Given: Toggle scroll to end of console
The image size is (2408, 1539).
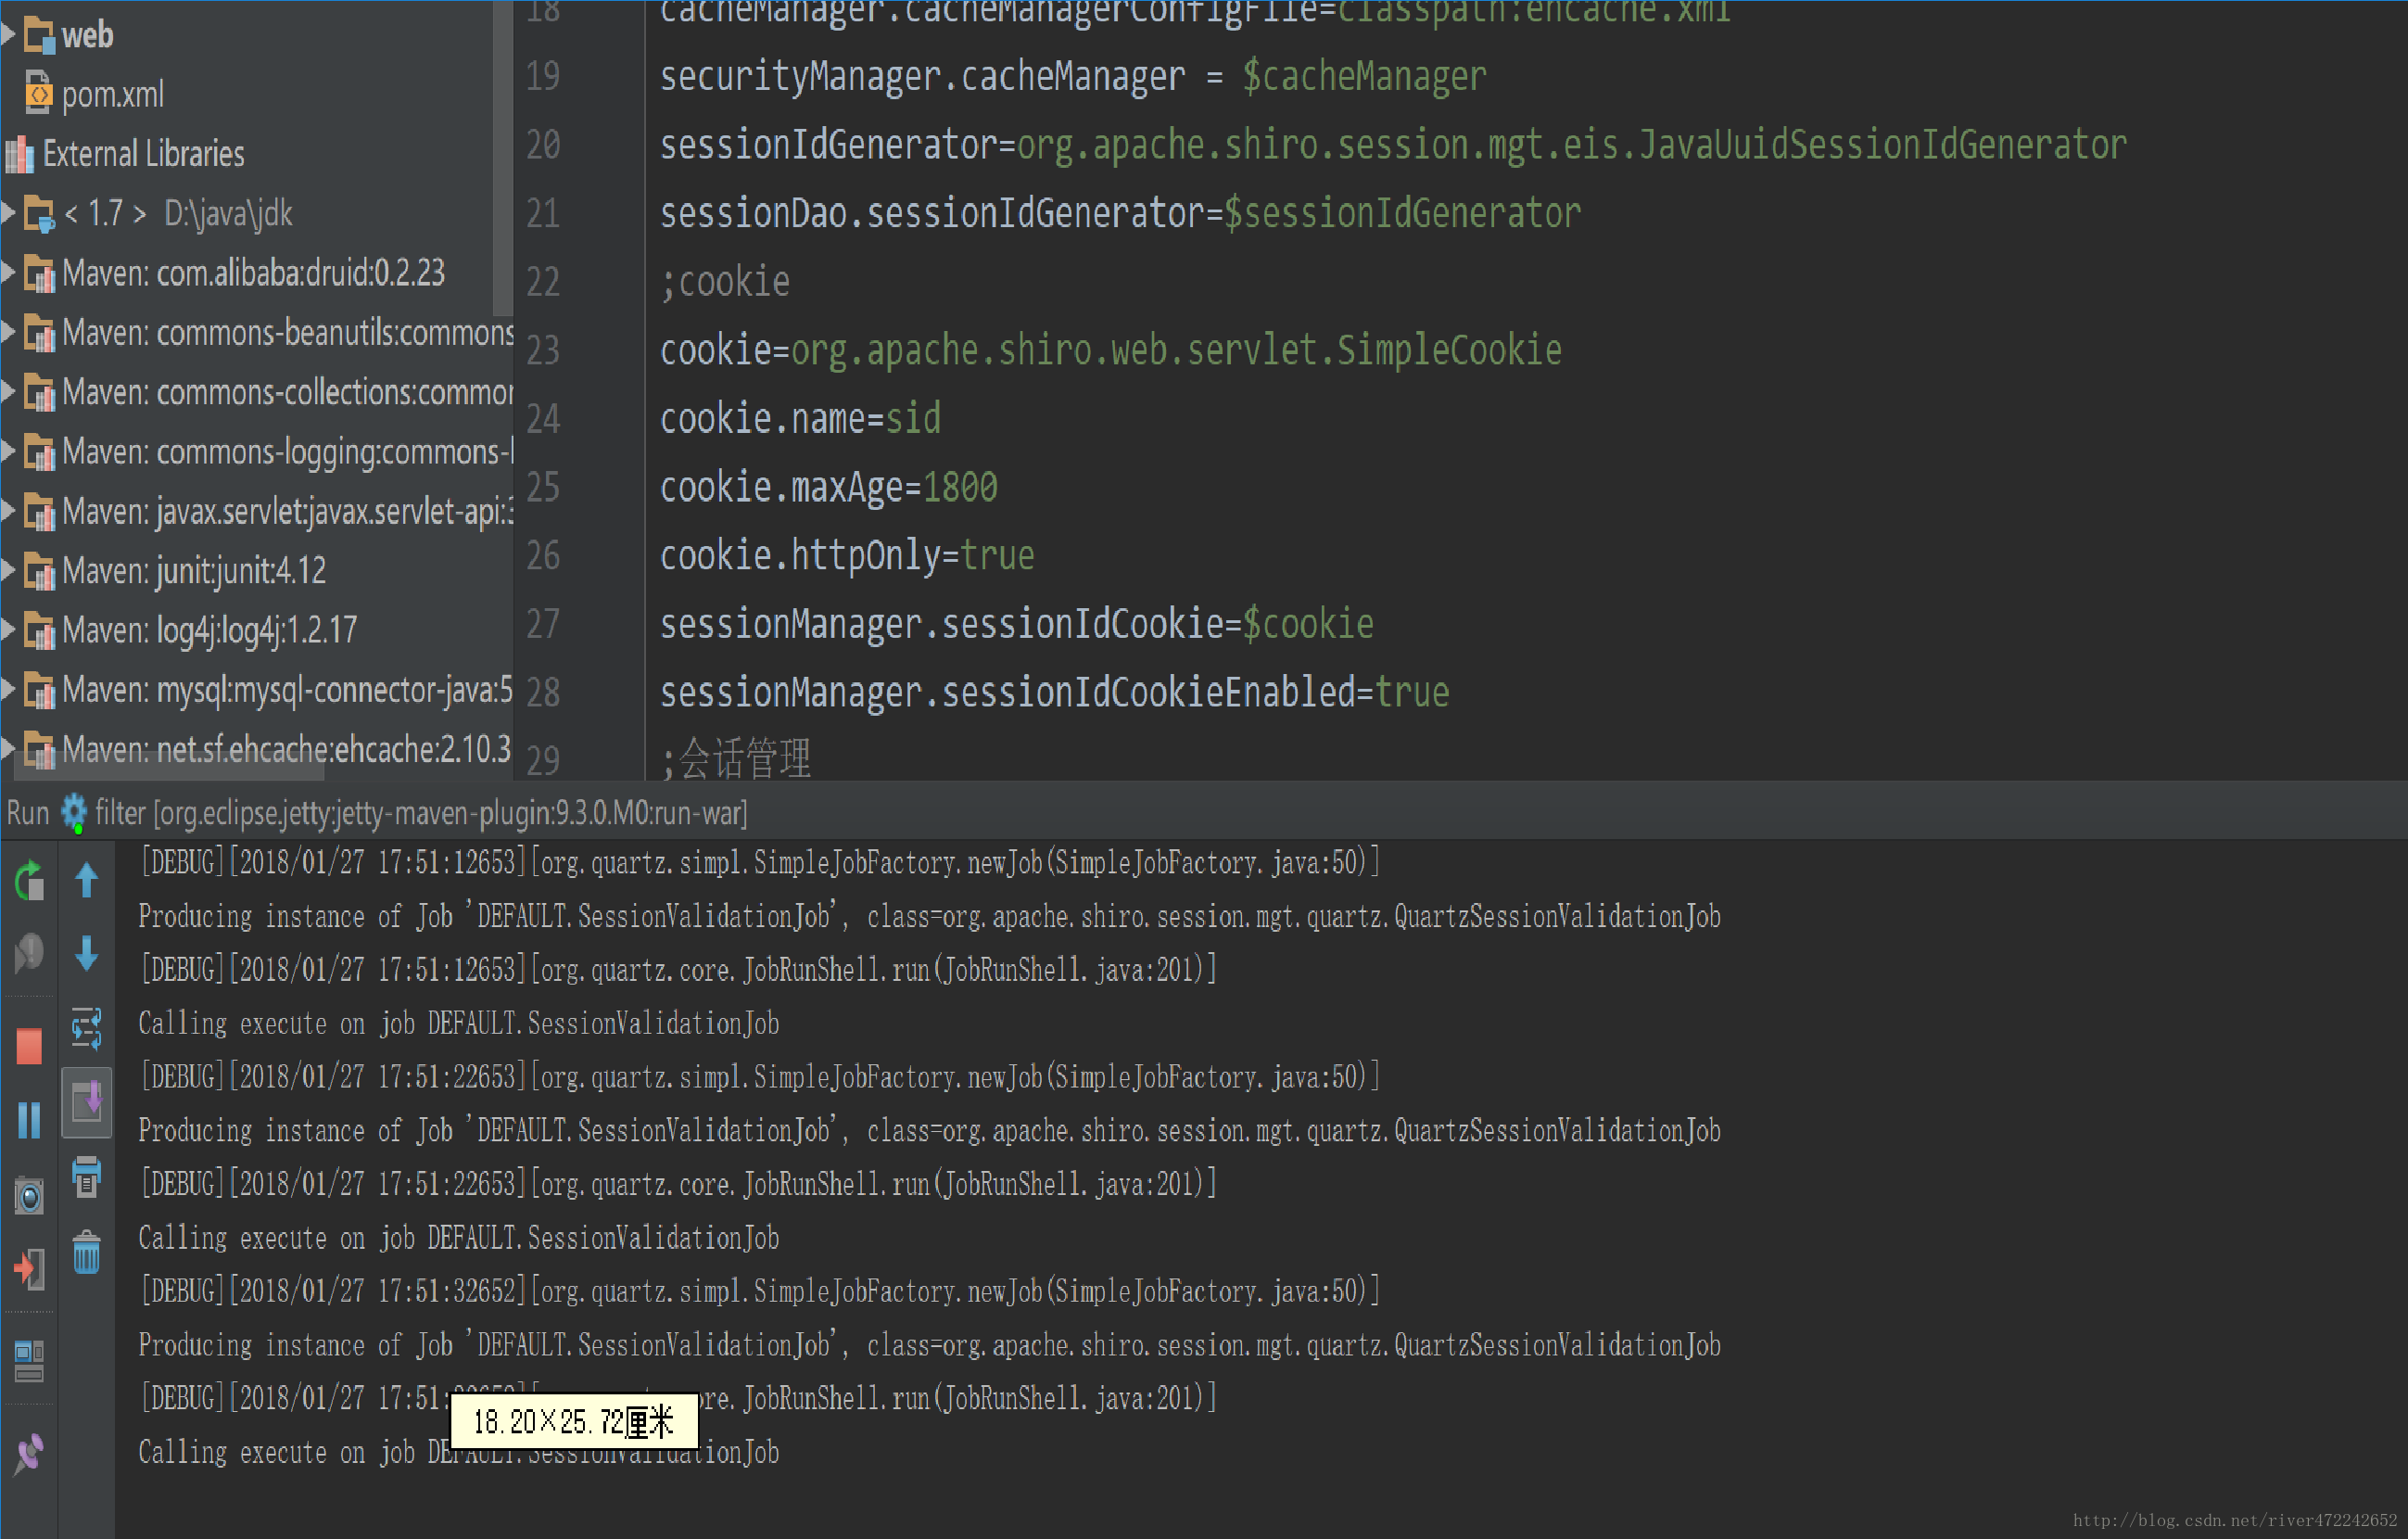Looking at the screenshot, I should tap(87, 1102).
